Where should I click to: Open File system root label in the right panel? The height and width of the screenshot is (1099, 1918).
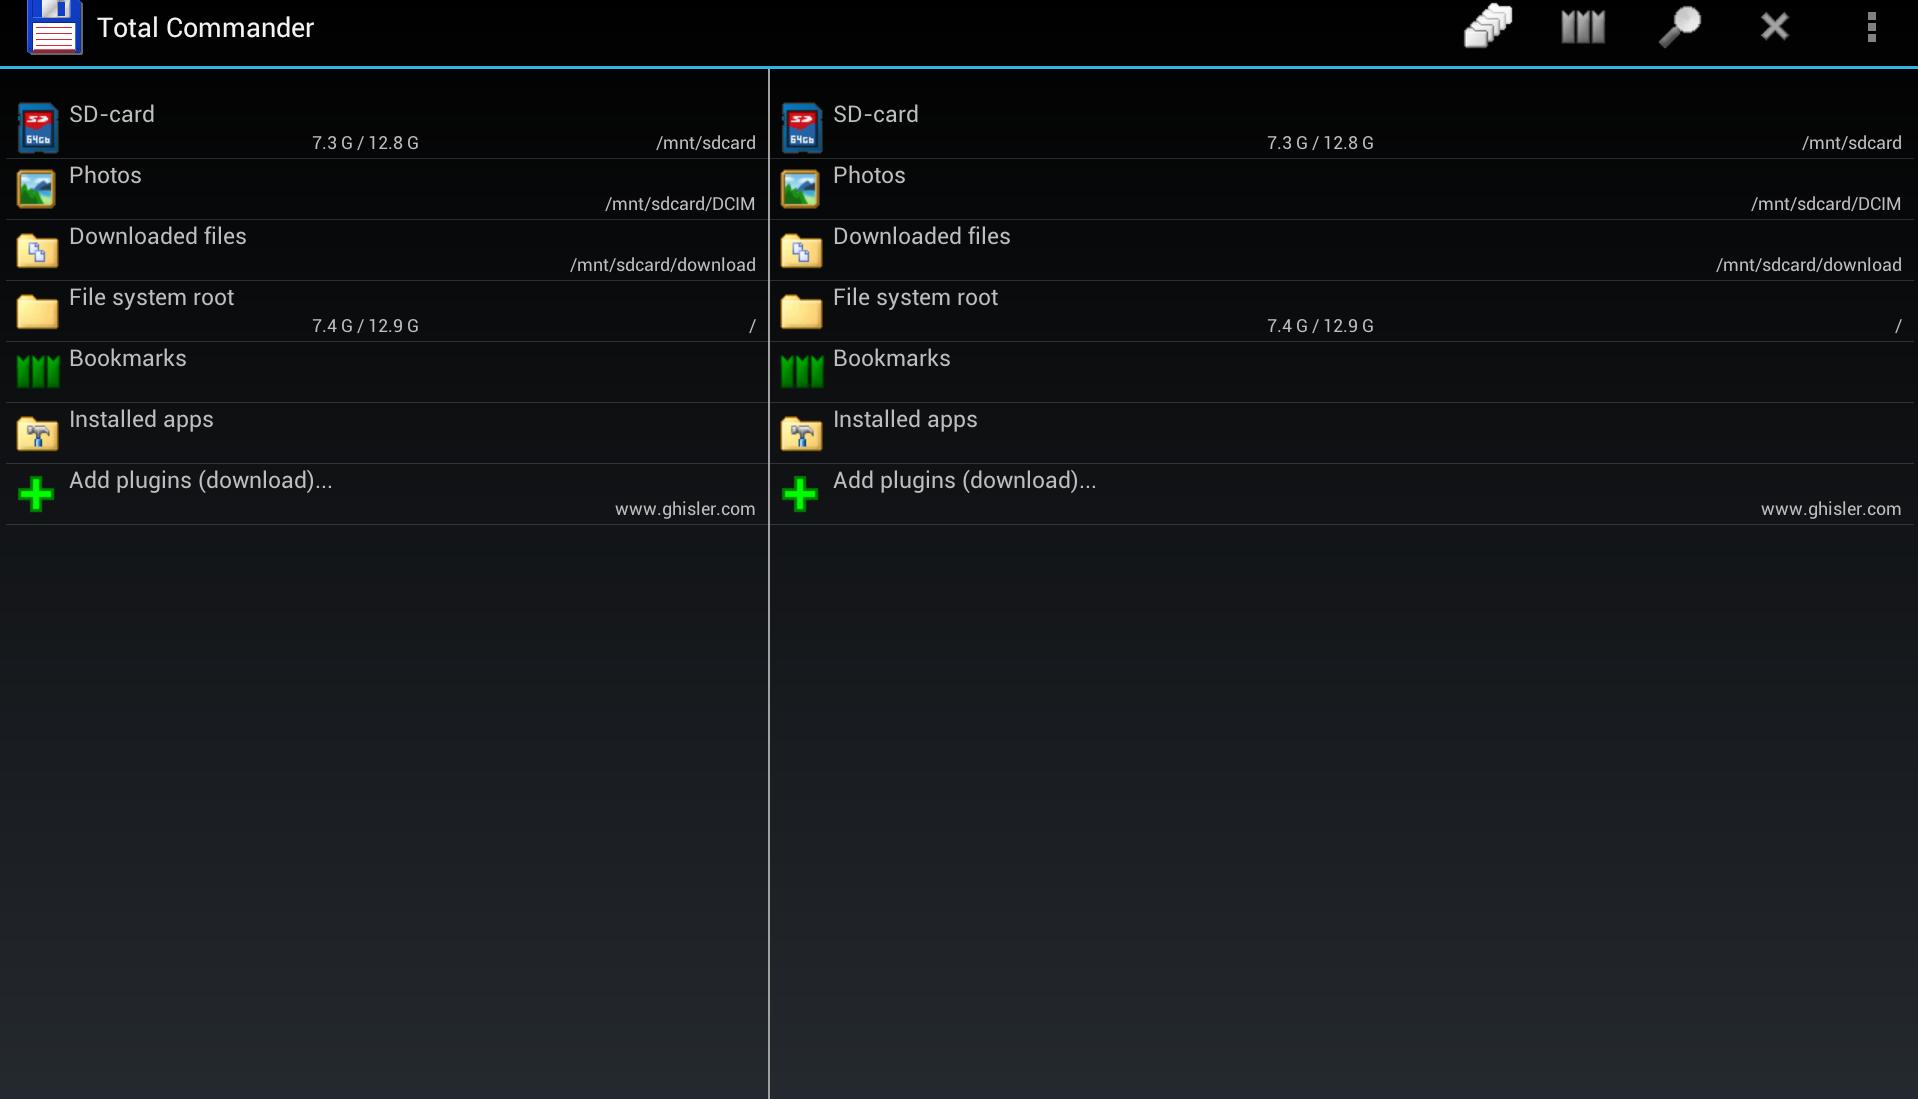[x=915, y=298]
